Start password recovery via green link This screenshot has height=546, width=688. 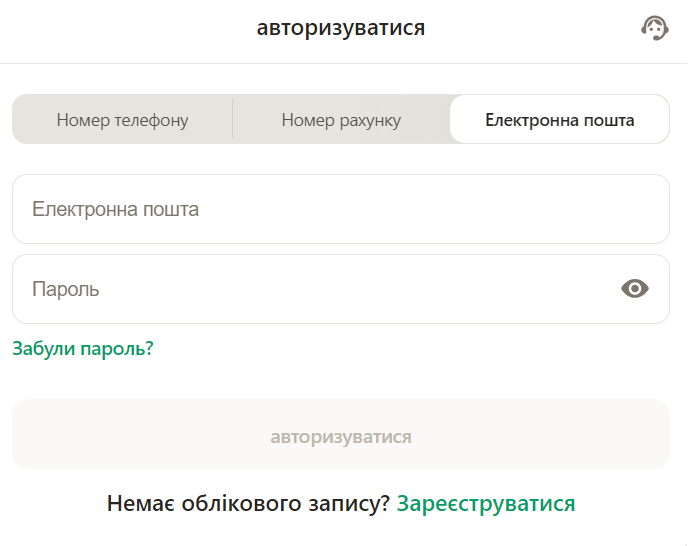(x=82, y=348)
